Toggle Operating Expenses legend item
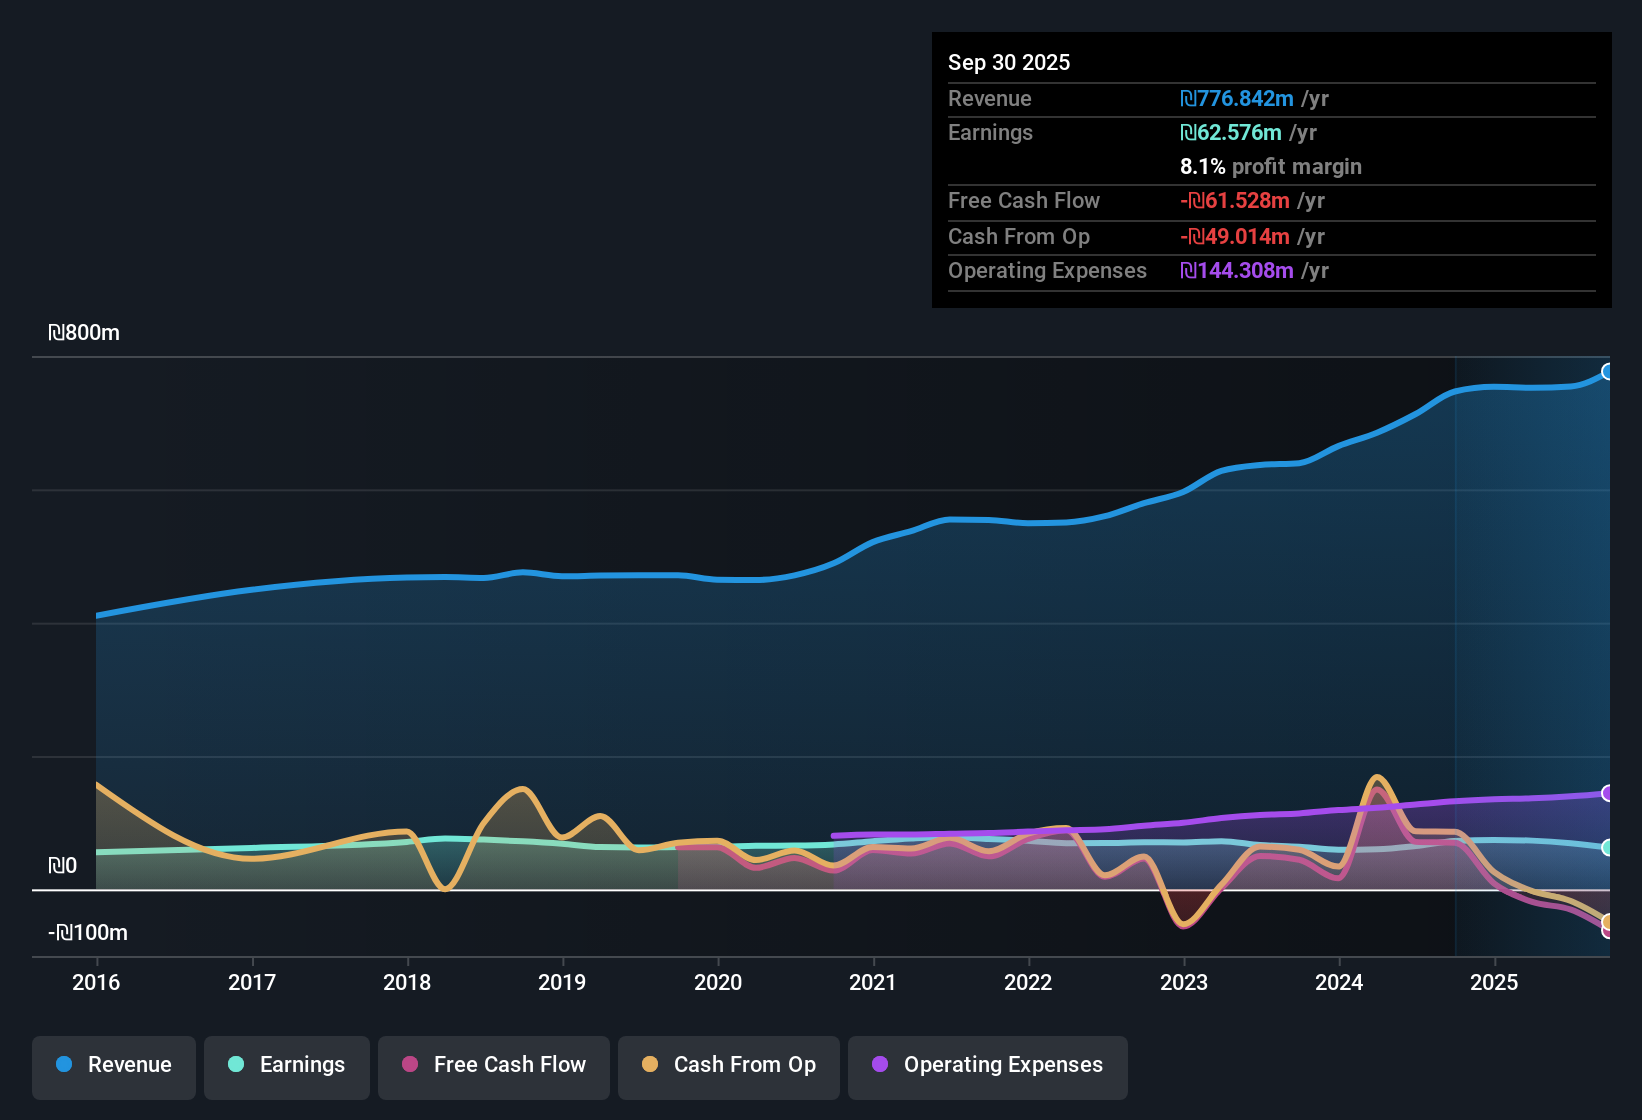1642x1120 pixels. [988, 1065]
